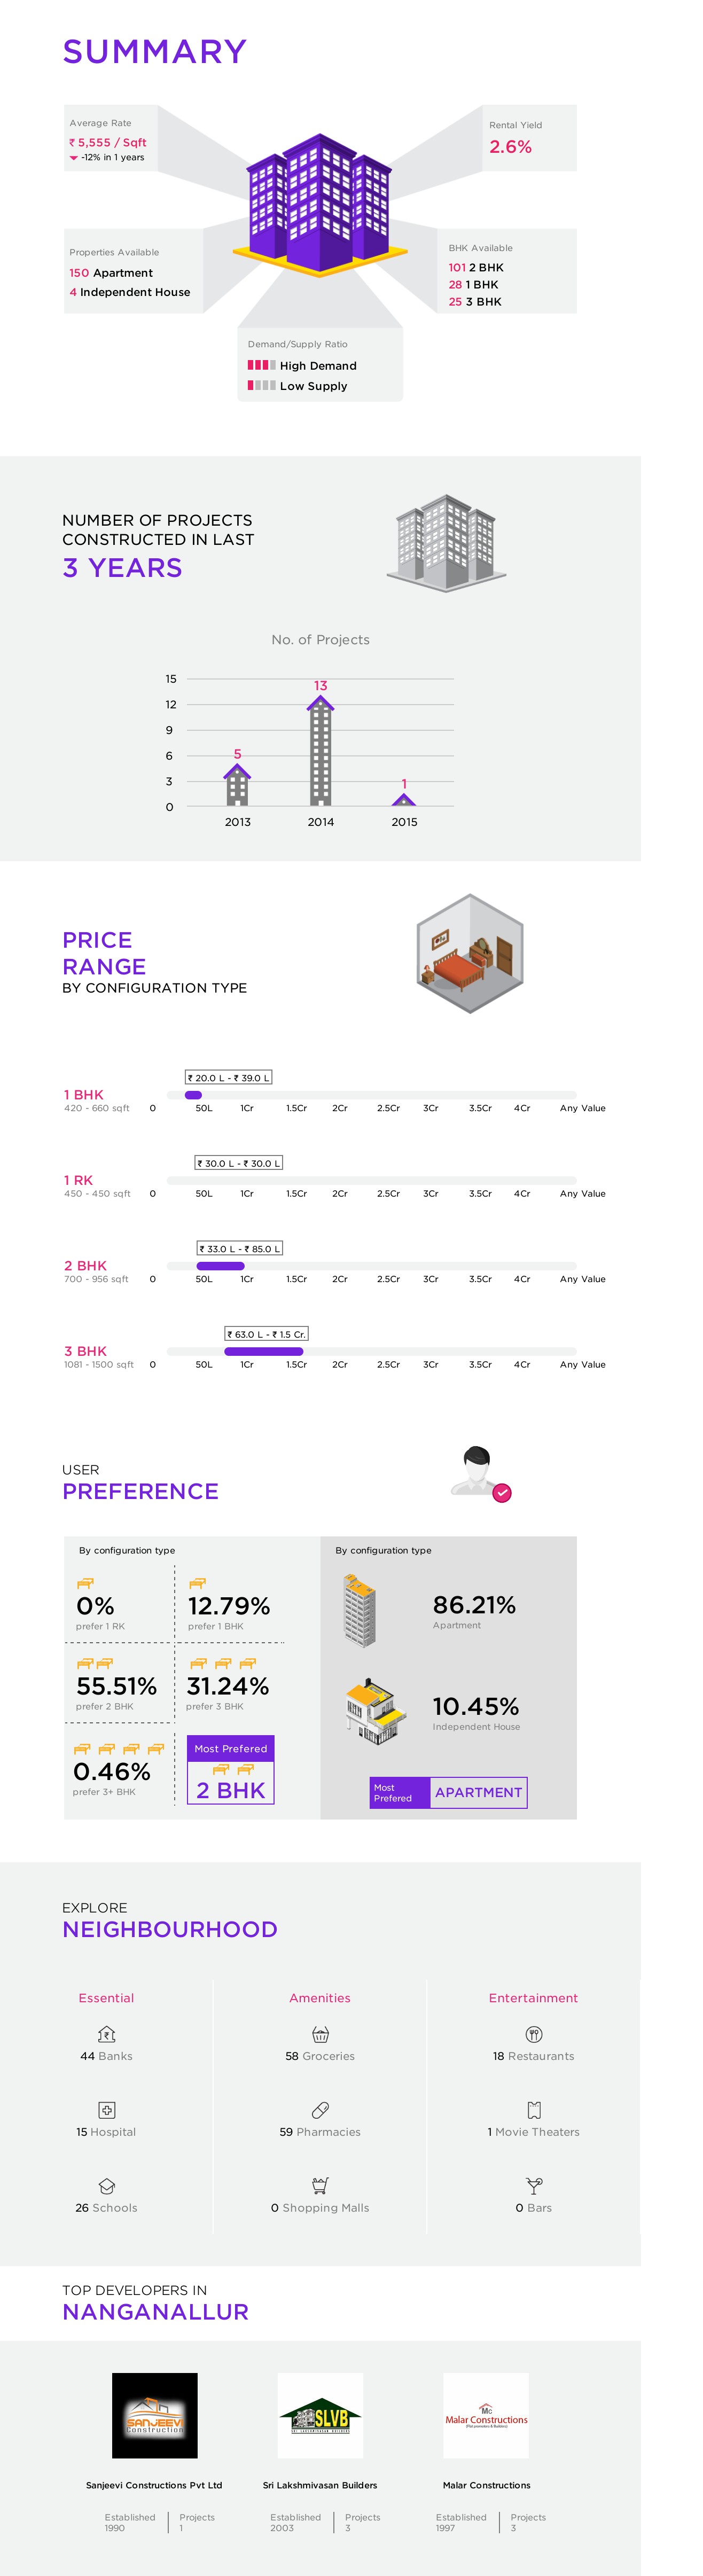Viewport: 703px width, 2576px height.
Task: Click the user preference checkmark badge
Action: 502,1492
